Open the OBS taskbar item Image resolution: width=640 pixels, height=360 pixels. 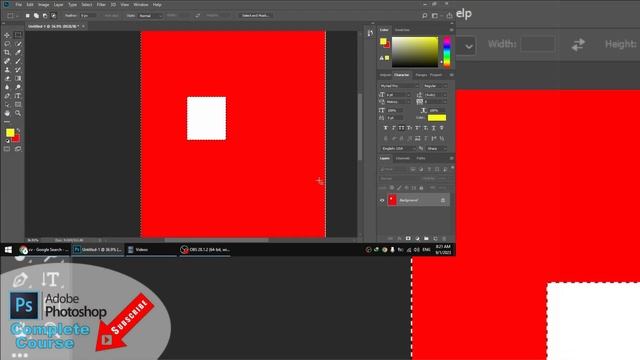click(205, 249)
